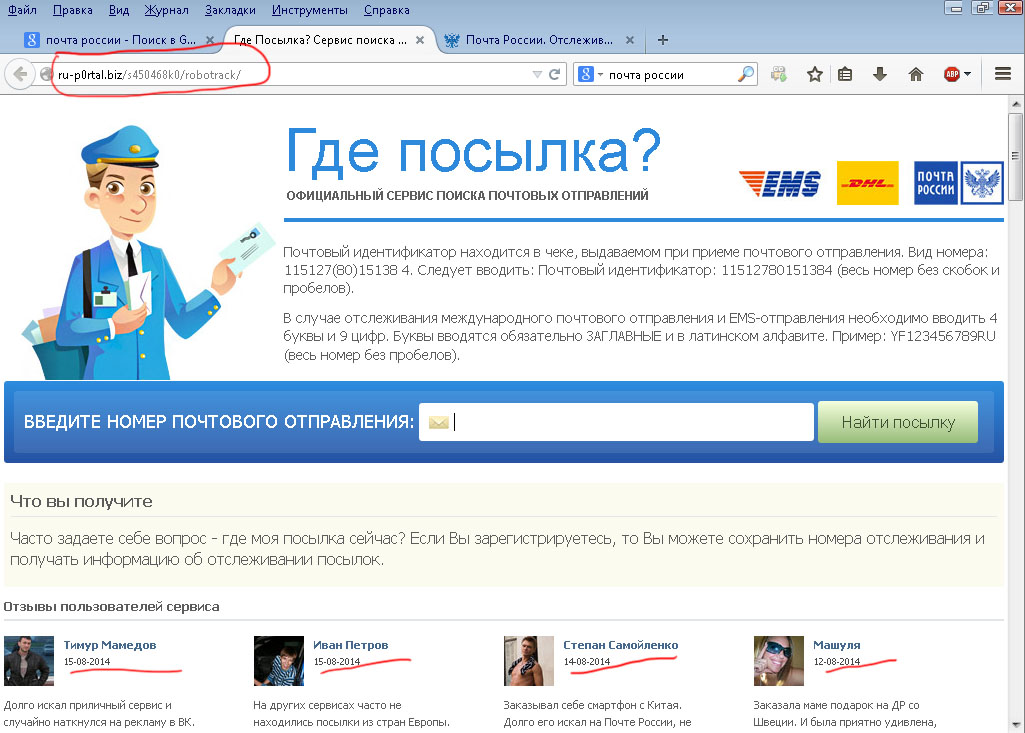Open the Правка menu
Image resolution: width=1025 pixels, height=733 pixels.
73,10
